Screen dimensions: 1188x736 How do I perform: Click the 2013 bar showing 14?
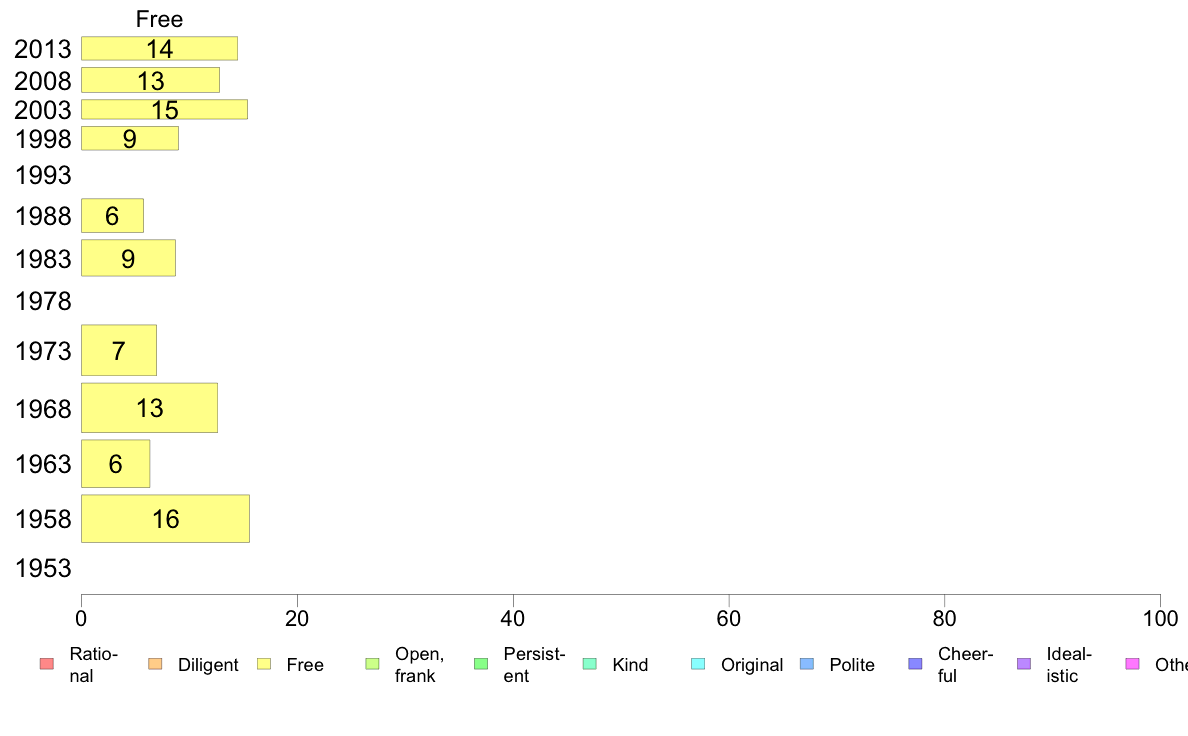point(159,49)
